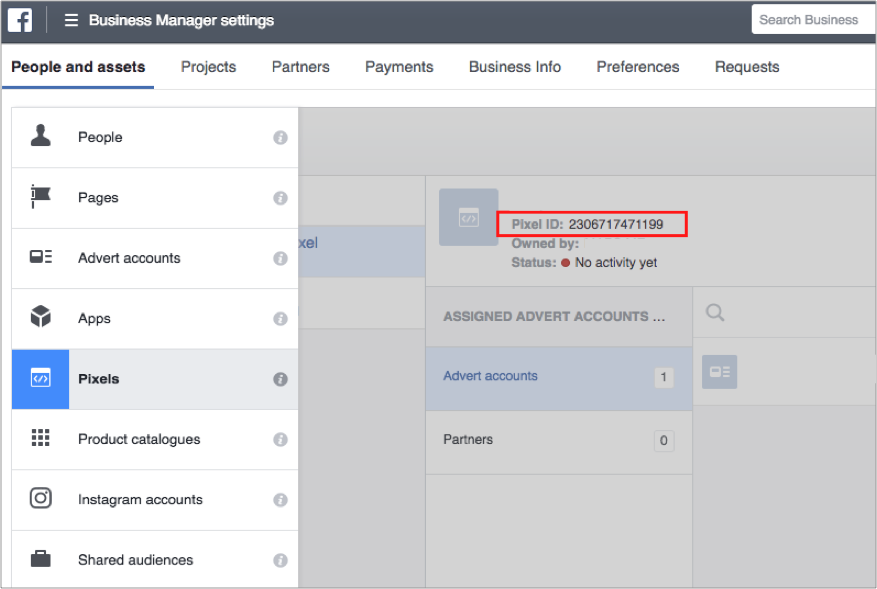This screenshot has height=589, width=877.
Task: Click the Partners count badge showing 0
Action: pyautogui.click(x=664, y=441)
